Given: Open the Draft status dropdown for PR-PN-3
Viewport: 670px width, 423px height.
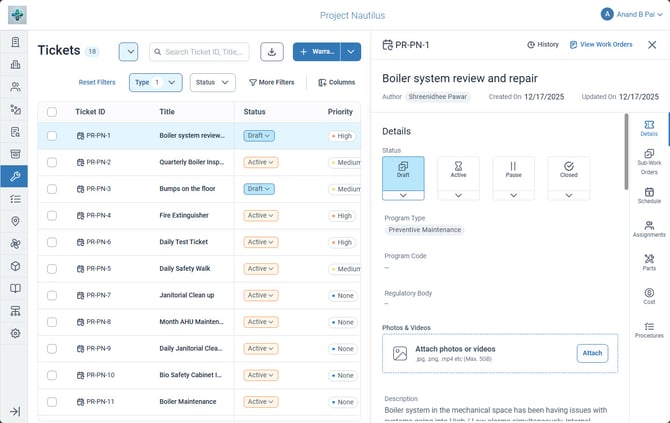Looking at the screenshot, I should tap(259, 189).
